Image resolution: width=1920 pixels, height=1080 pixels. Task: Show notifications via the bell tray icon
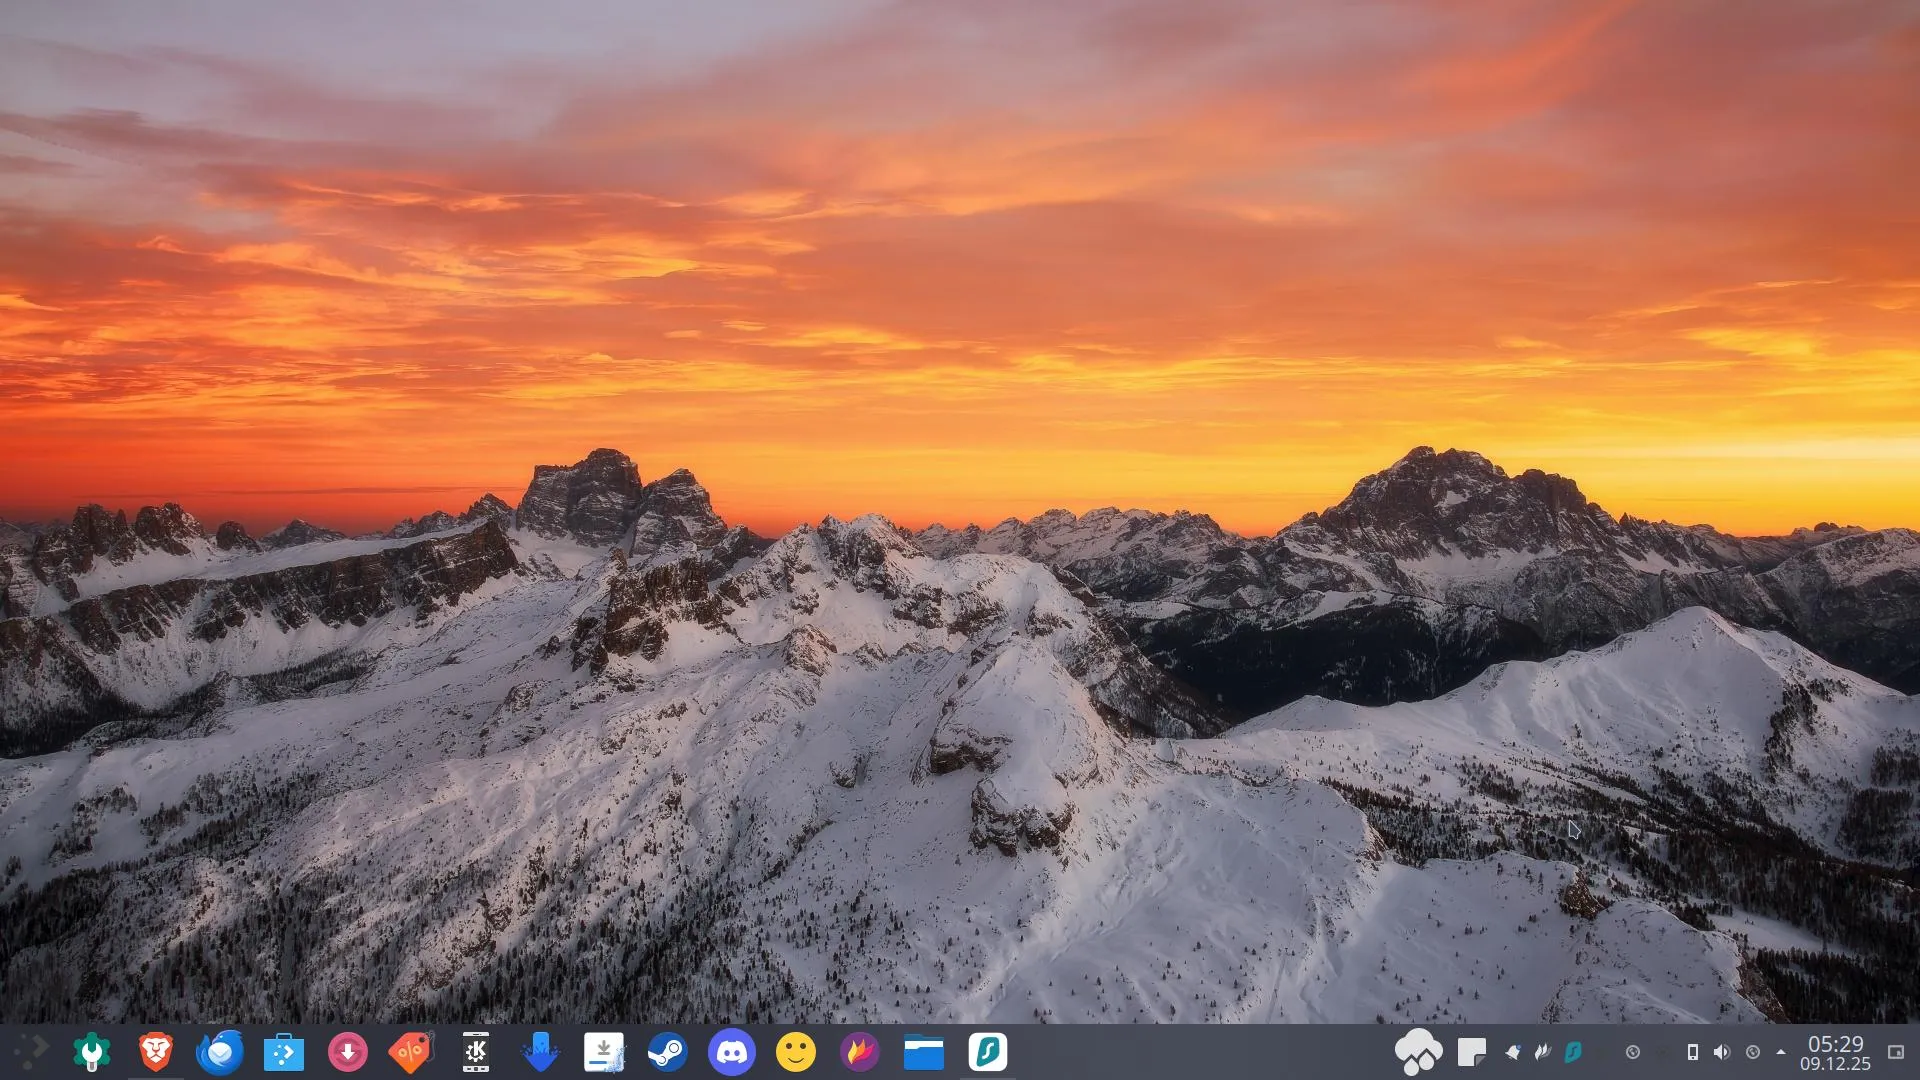[x=1513, y=1051]
